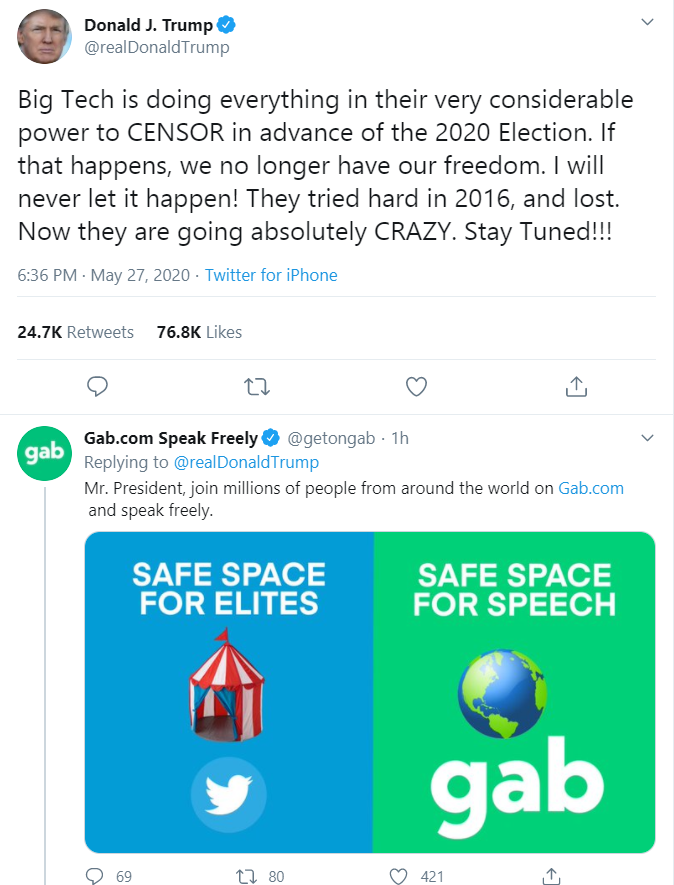
Task: View the 76.8K Likes list
Action: coord(199,332)
